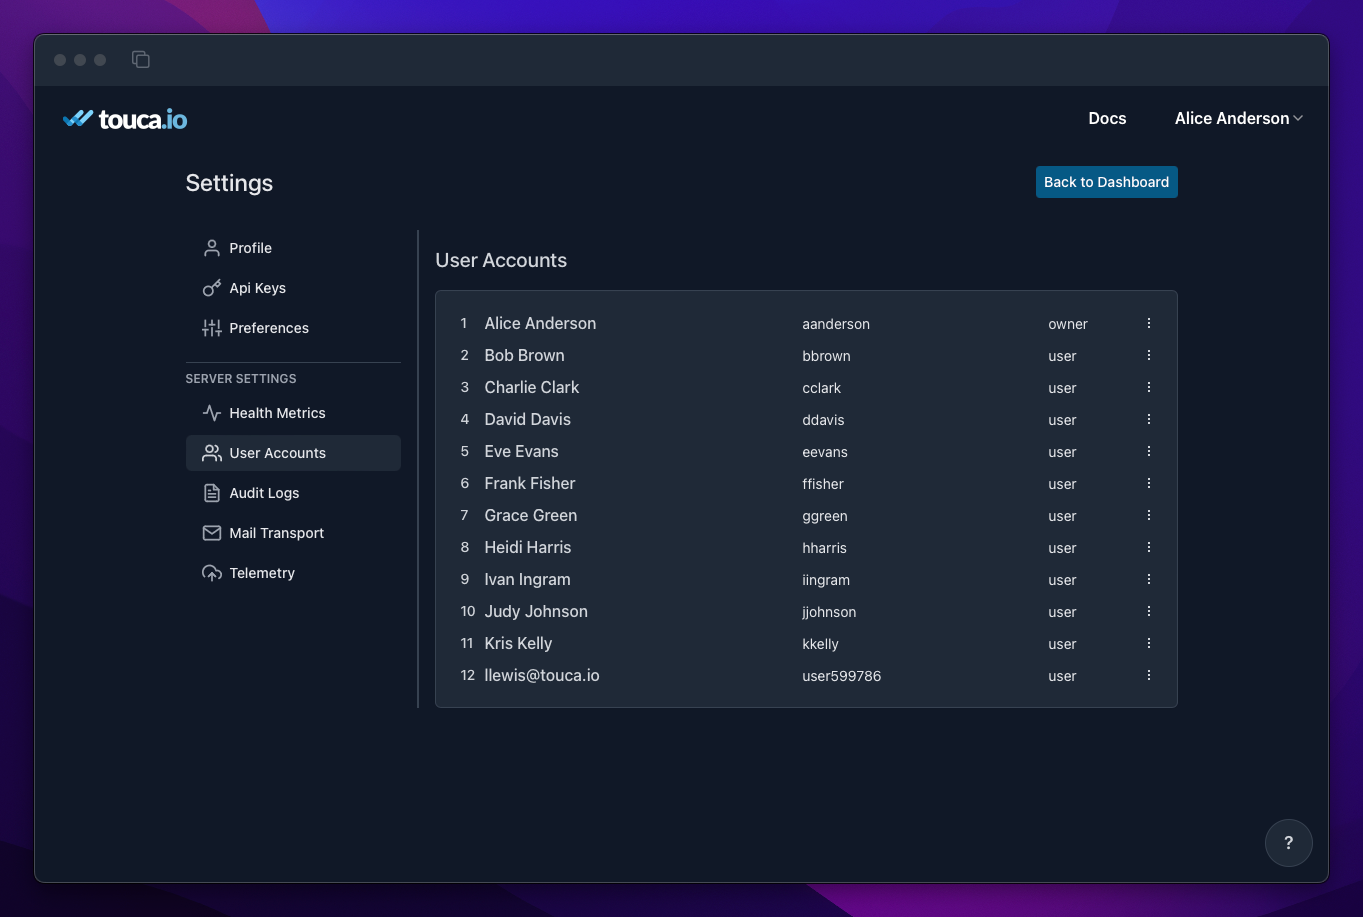Click the name Kris Kelly
This screenshot has height=917, width=1363.
coord(518,643)
